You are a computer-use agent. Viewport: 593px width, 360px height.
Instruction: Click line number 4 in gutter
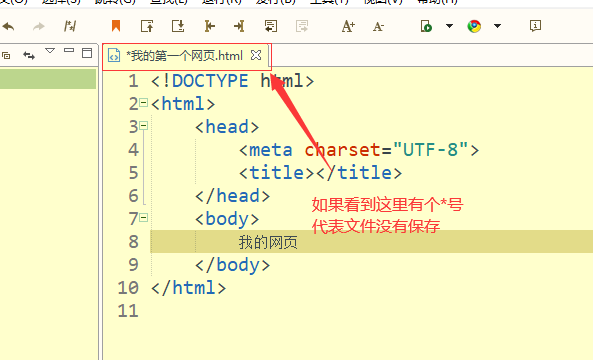(133, 150)
